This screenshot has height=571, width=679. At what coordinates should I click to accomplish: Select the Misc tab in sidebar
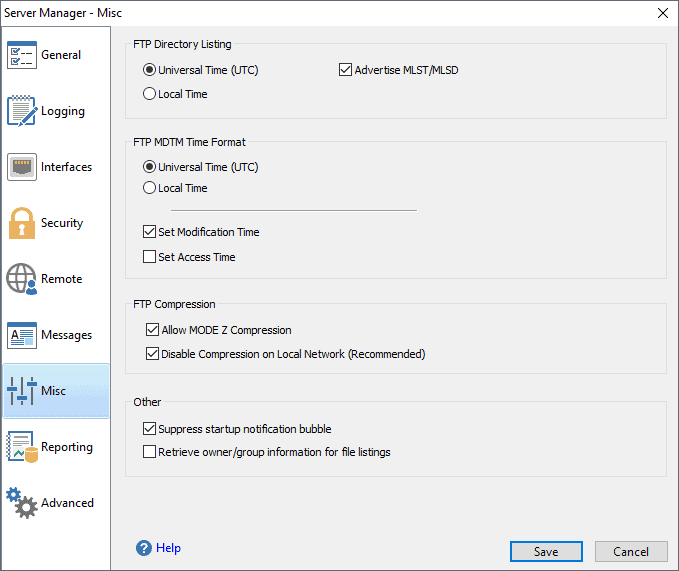(56, 391)
